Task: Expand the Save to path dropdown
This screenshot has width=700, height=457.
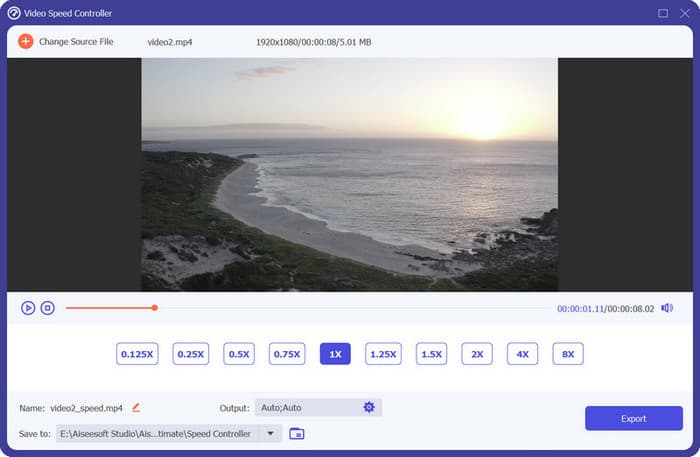Action: point(270,433)
